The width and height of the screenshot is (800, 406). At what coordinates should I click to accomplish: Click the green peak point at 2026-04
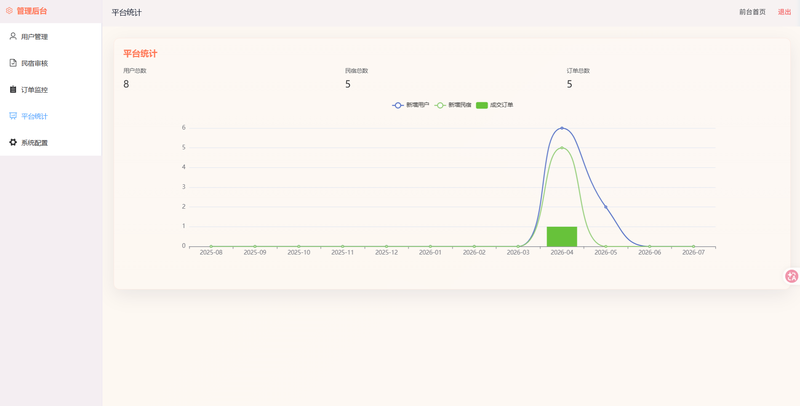click(x=562, y=148)
